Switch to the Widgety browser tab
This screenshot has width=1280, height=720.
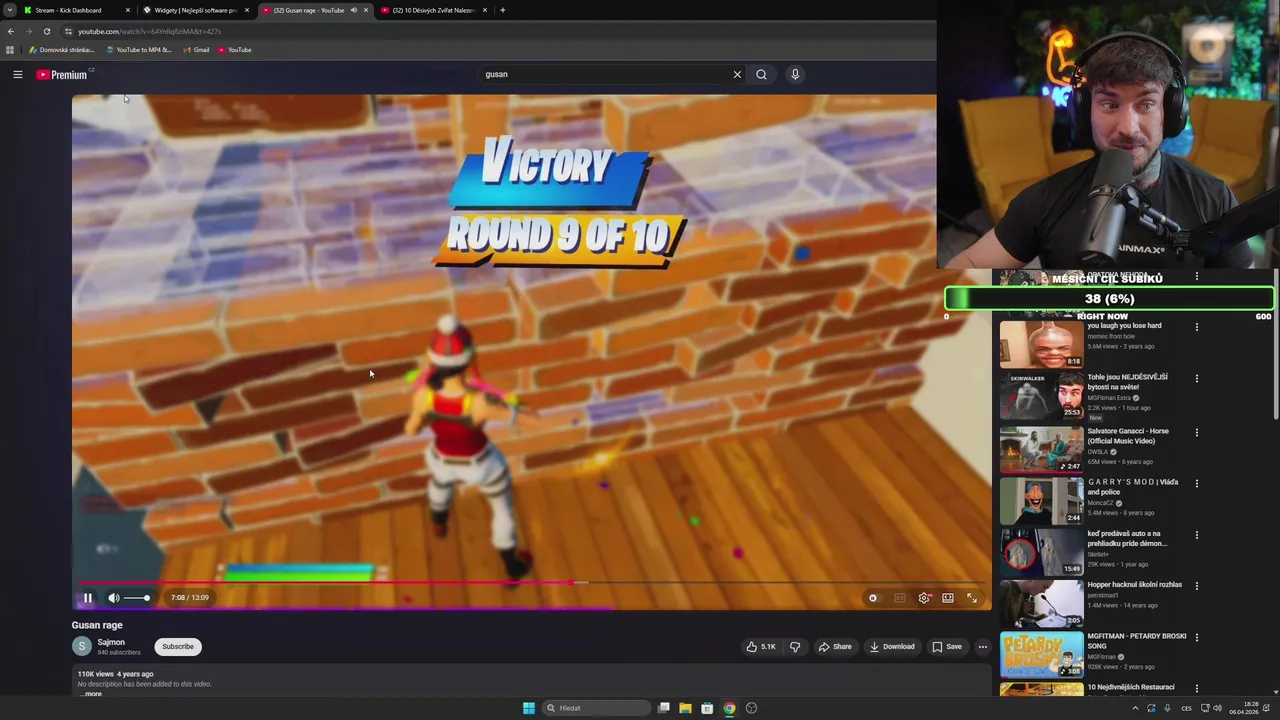[195, 10]
